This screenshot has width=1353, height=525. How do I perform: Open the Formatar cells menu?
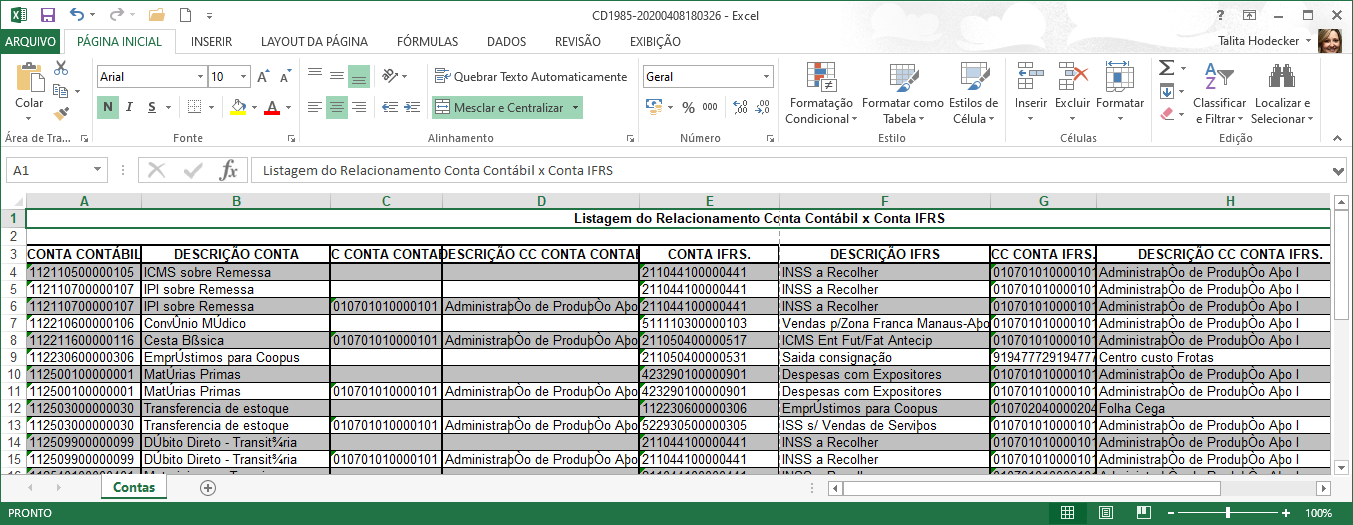click(x=1120, y=93)
